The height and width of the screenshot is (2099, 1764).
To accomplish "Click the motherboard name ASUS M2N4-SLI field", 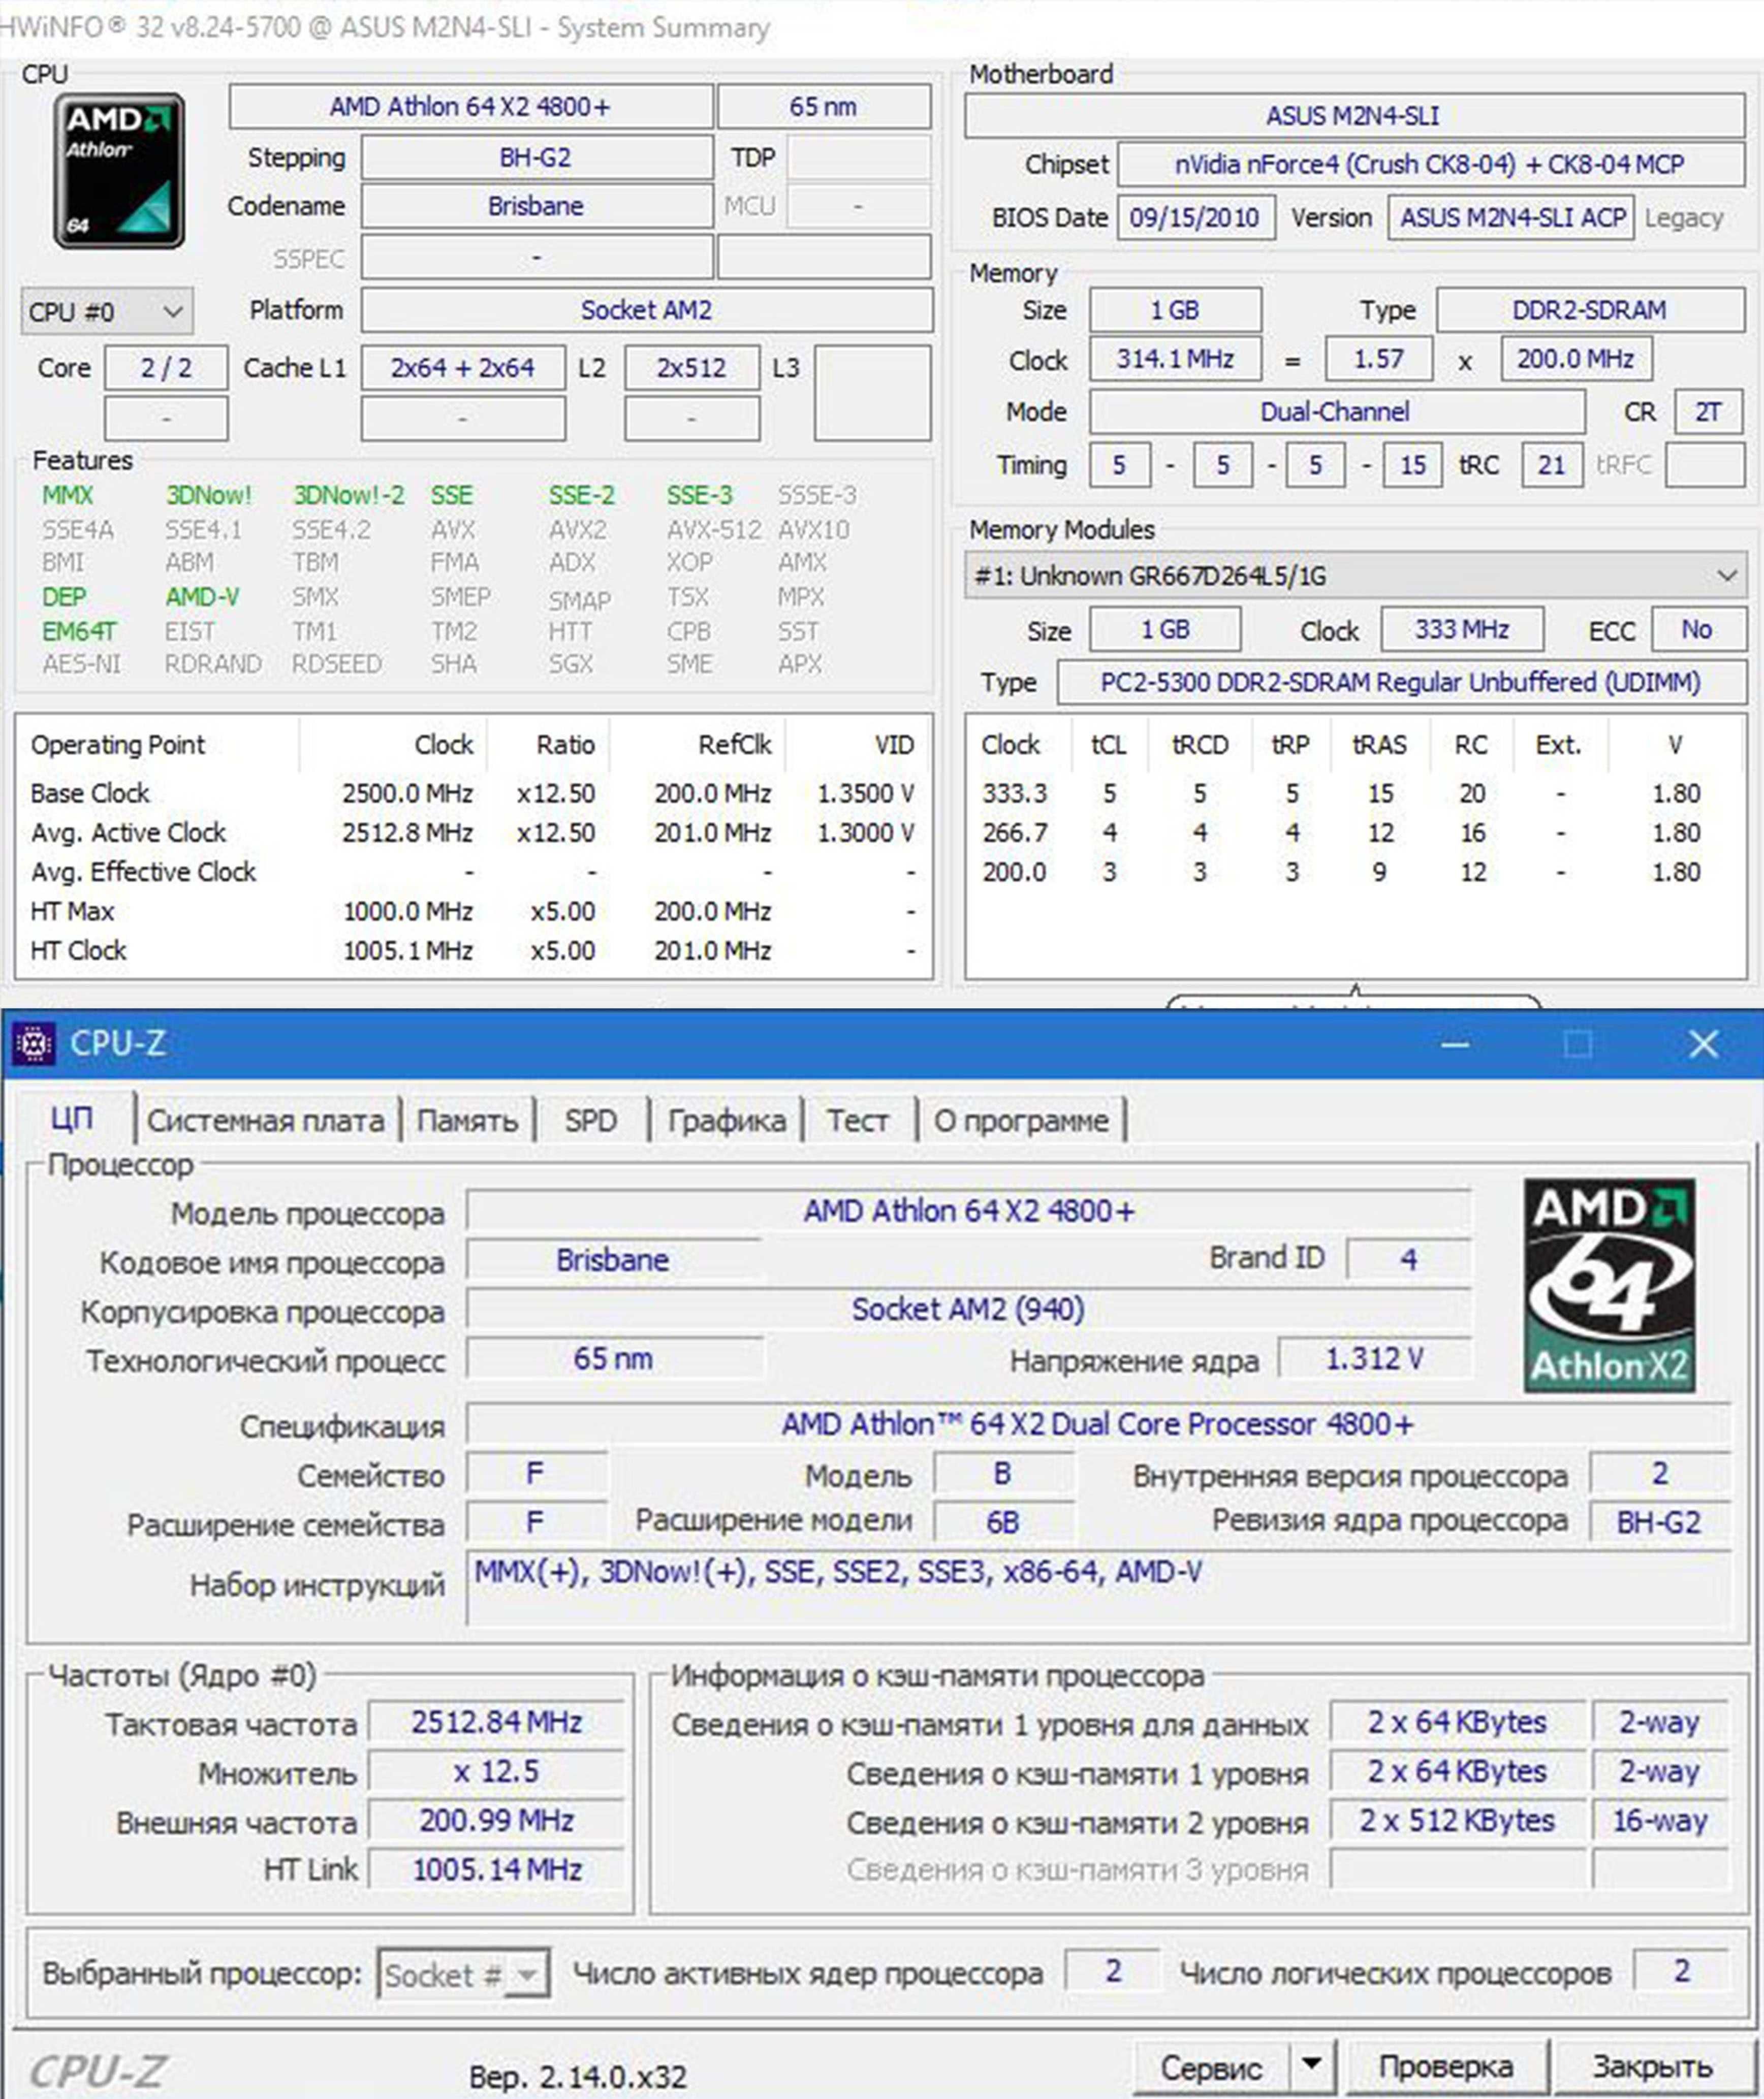I will (1354, 116).
